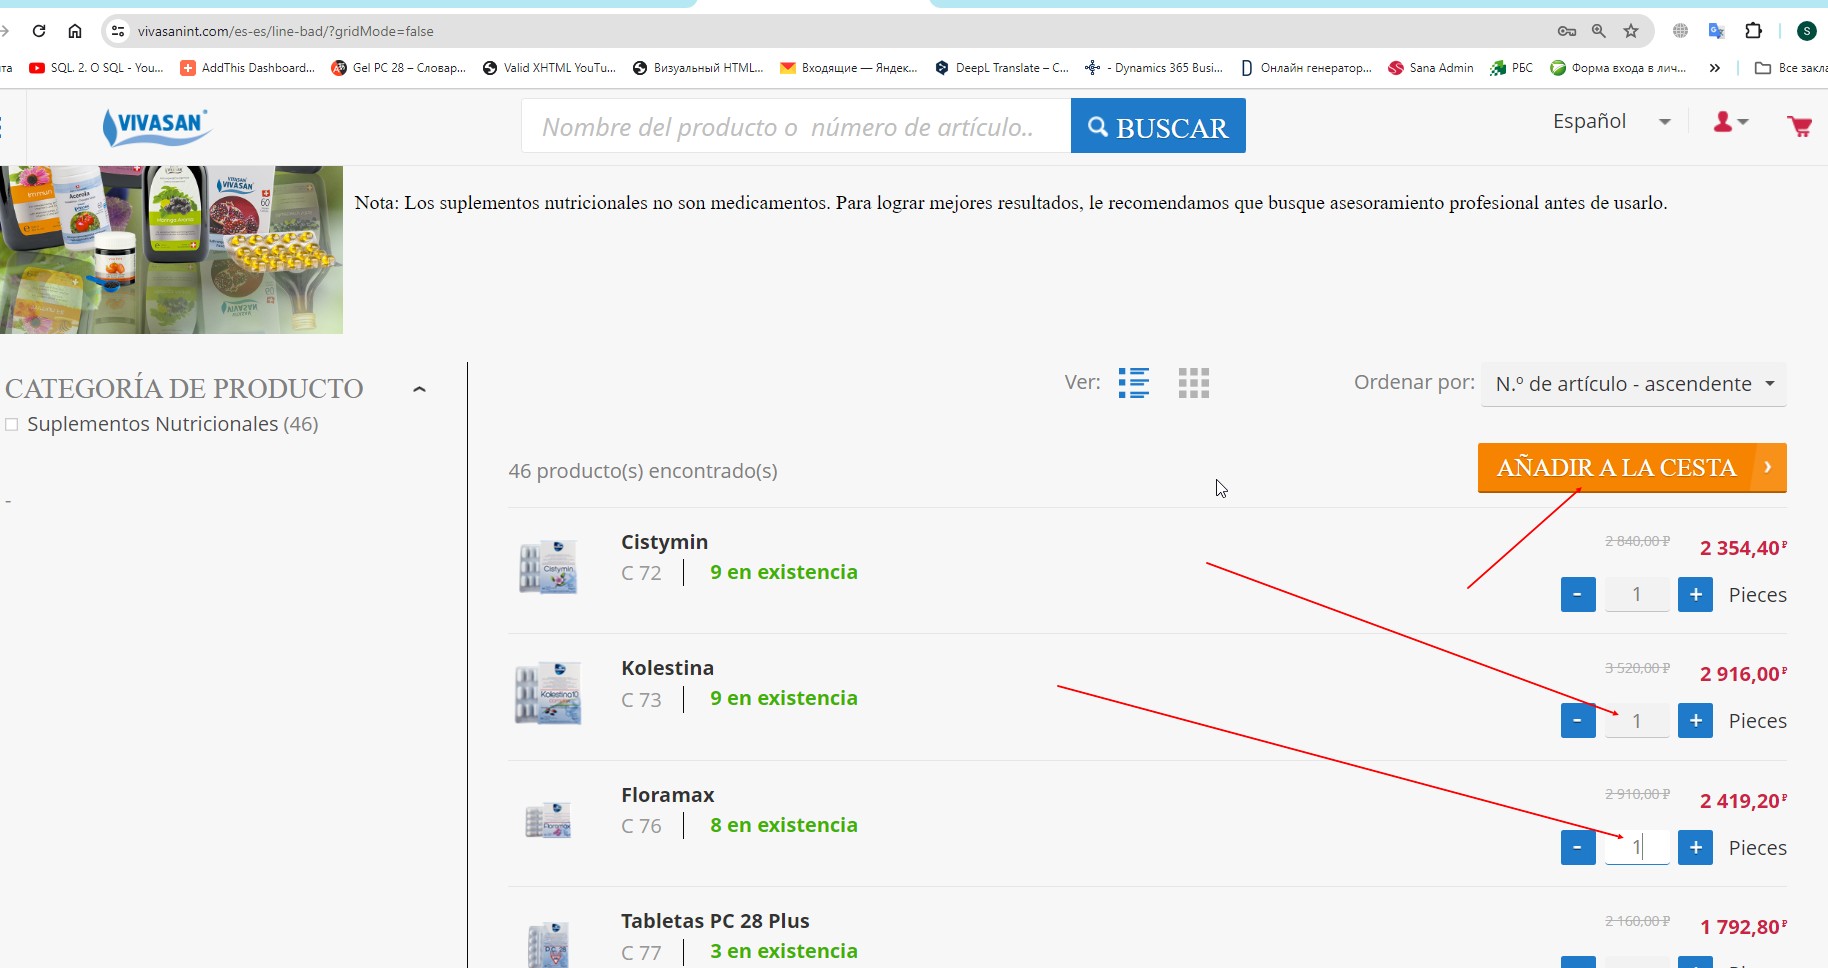The image size is (1828, 968).
Task: Focus the product search input field
Action: tap(796, 126)
